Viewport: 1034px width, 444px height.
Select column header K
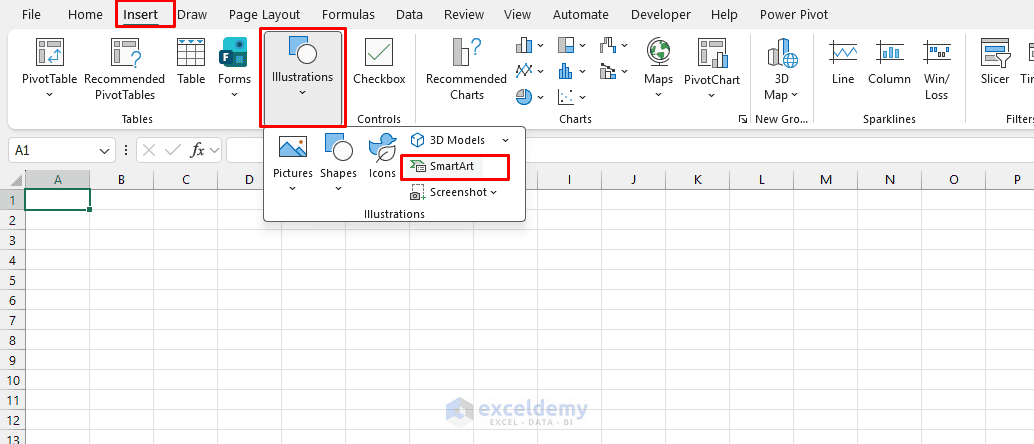point(698,179)
